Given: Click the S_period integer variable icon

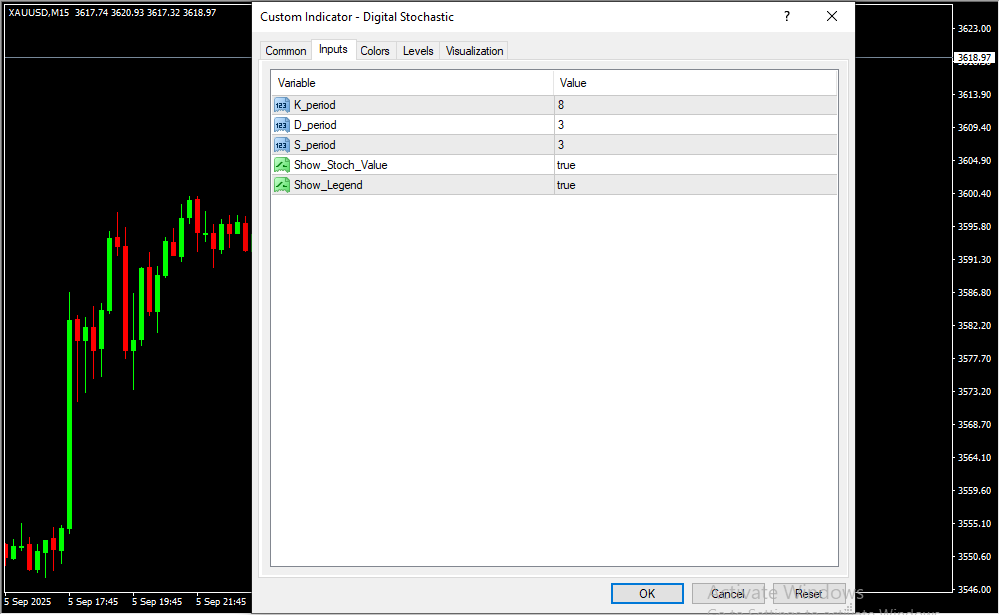Looking at the screenshot, I should point(282,145).
